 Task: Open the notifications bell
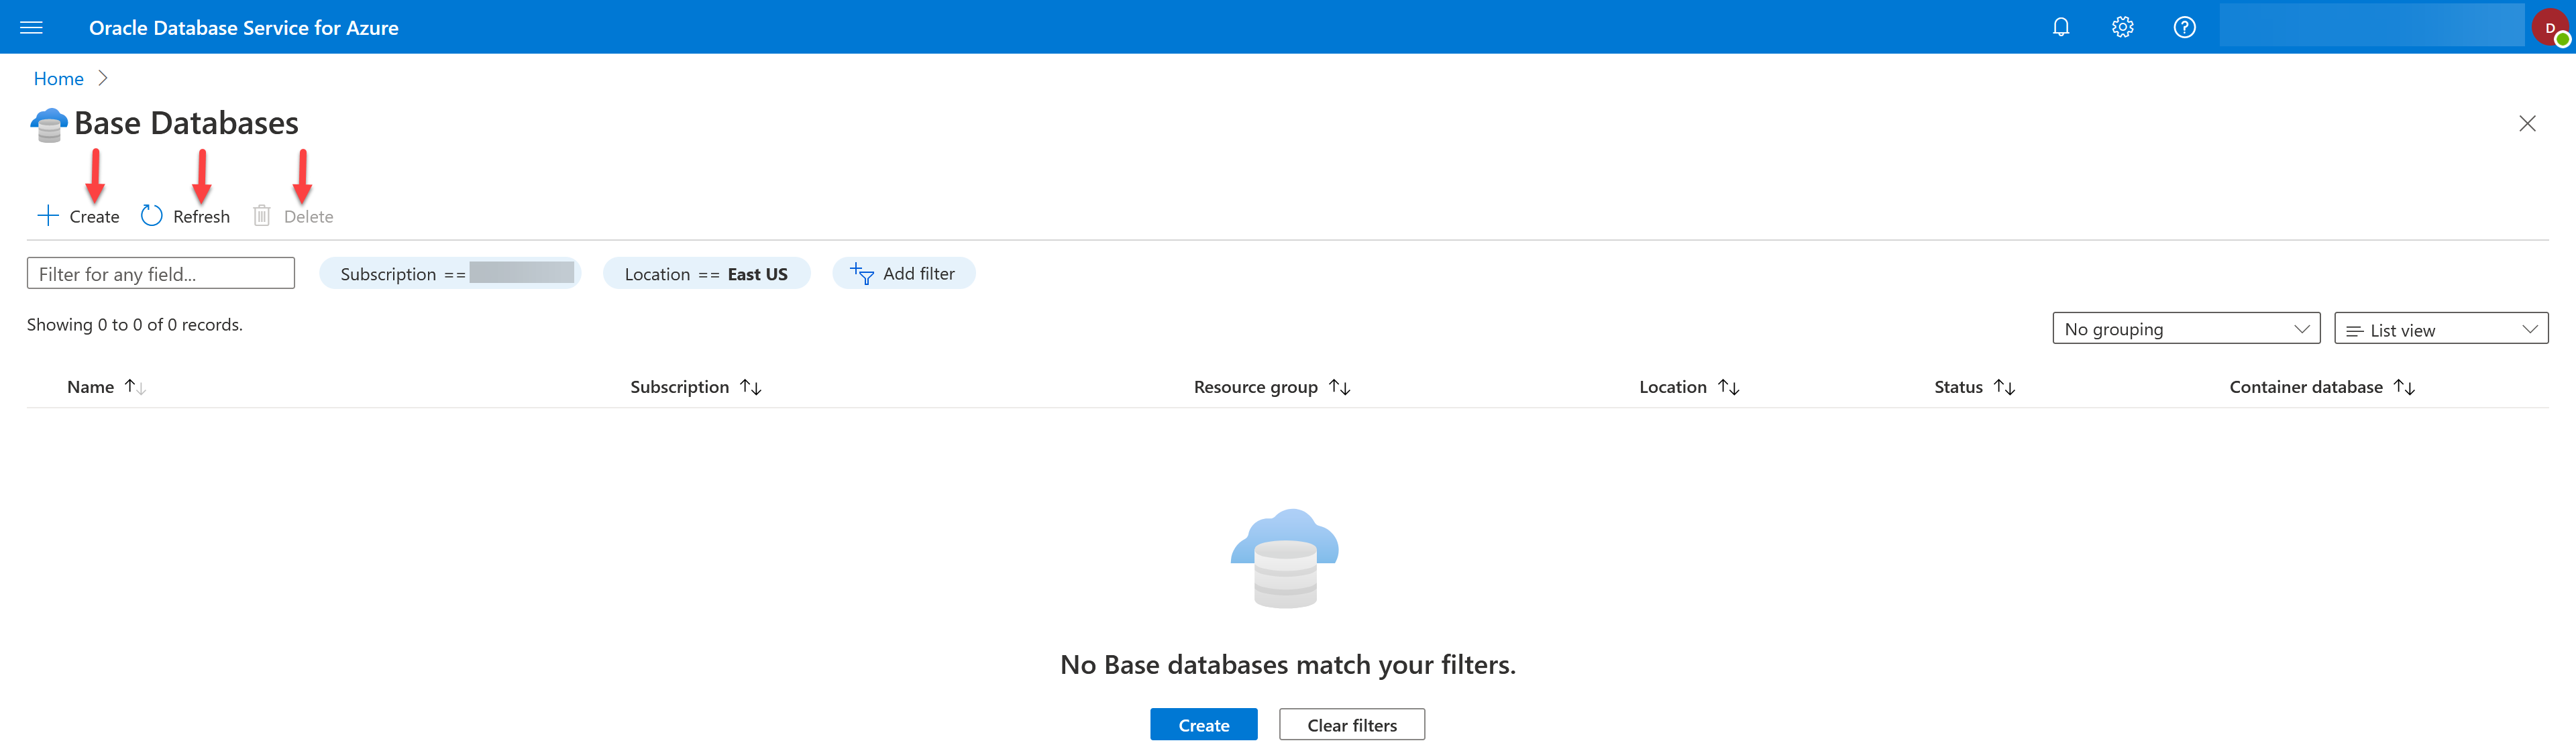[2061, 27]
